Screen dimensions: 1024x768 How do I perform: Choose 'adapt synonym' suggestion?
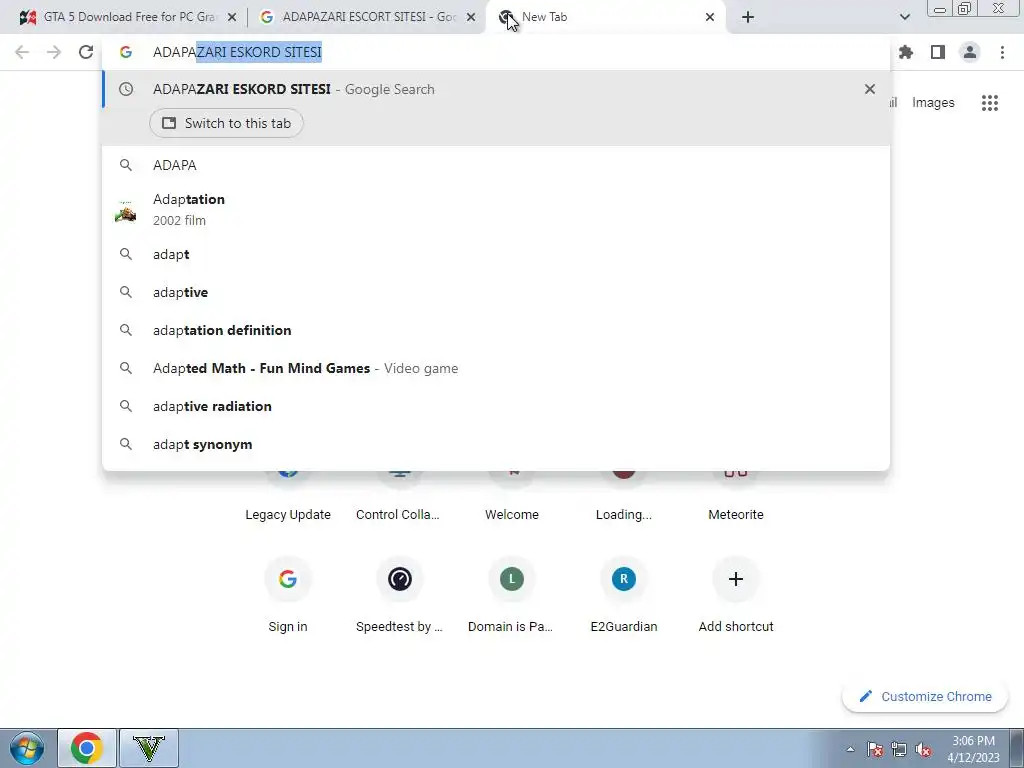click(x=496, y=444)
